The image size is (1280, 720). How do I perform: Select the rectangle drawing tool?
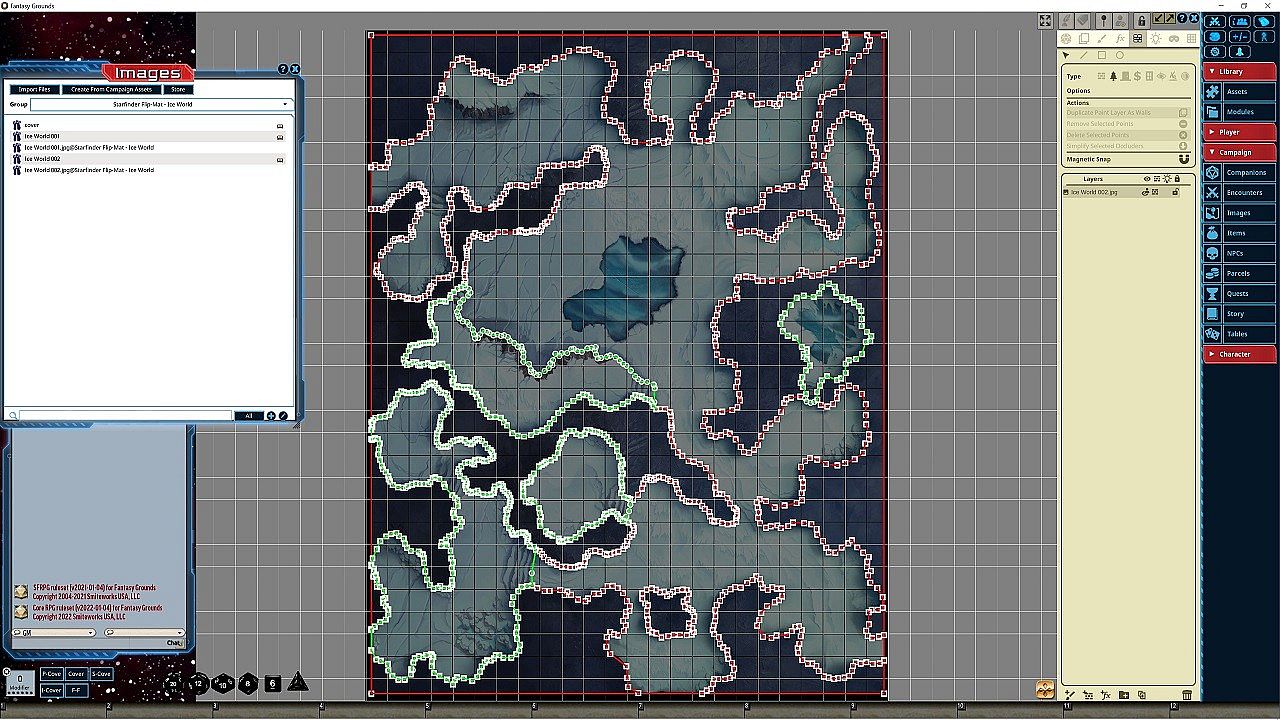tap(1102, 55)
